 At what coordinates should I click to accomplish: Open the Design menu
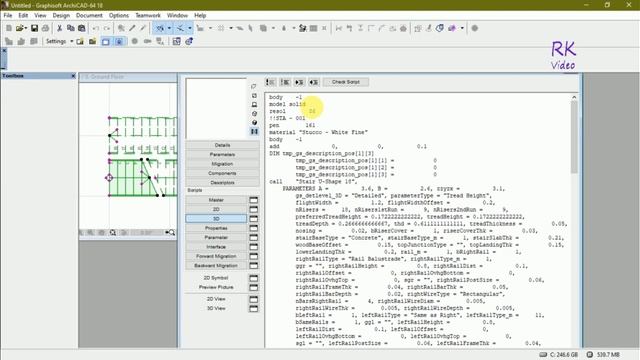point(61,16)
